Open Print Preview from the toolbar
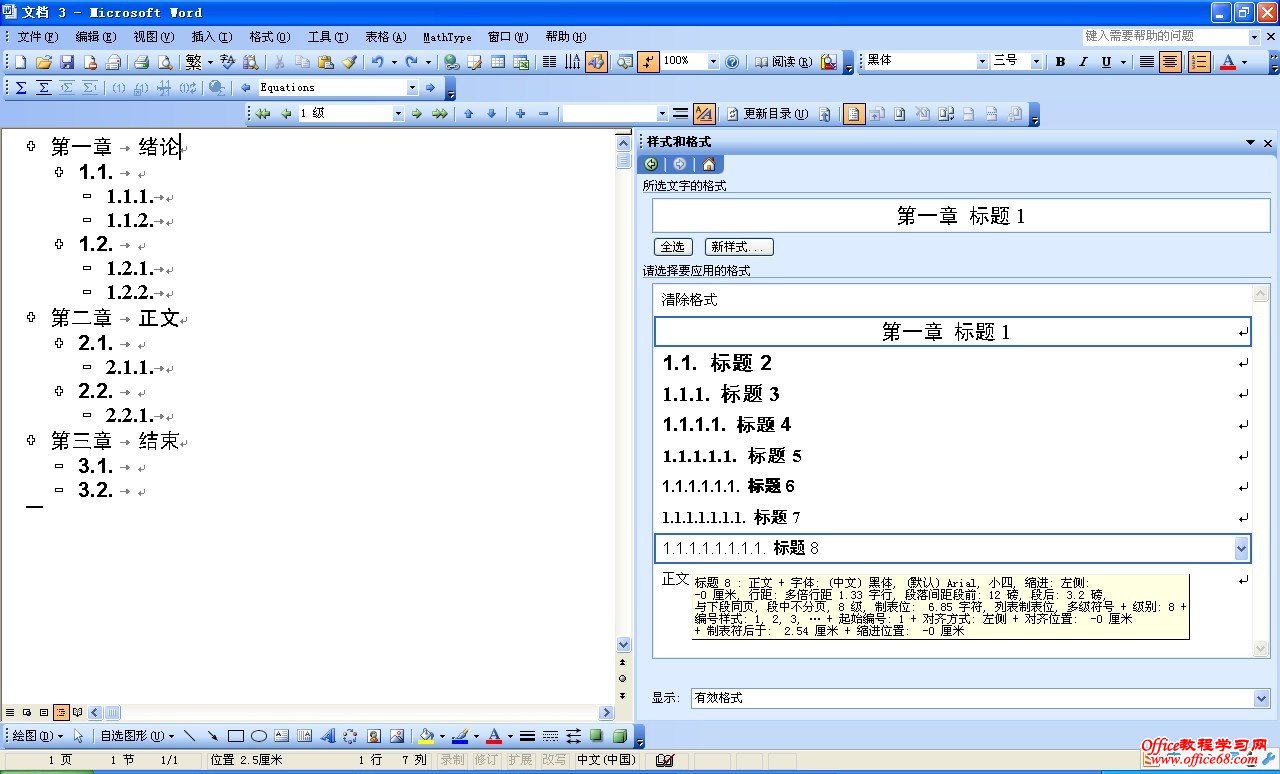1280x774 pixels. (x=164, y=62)
